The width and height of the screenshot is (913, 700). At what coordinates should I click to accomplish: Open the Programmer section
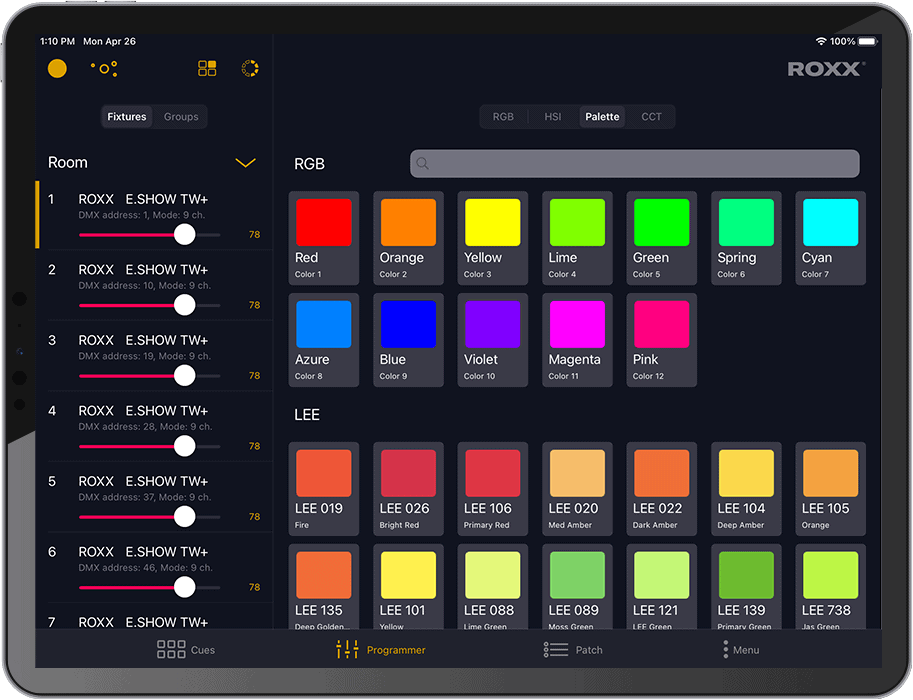381,649
